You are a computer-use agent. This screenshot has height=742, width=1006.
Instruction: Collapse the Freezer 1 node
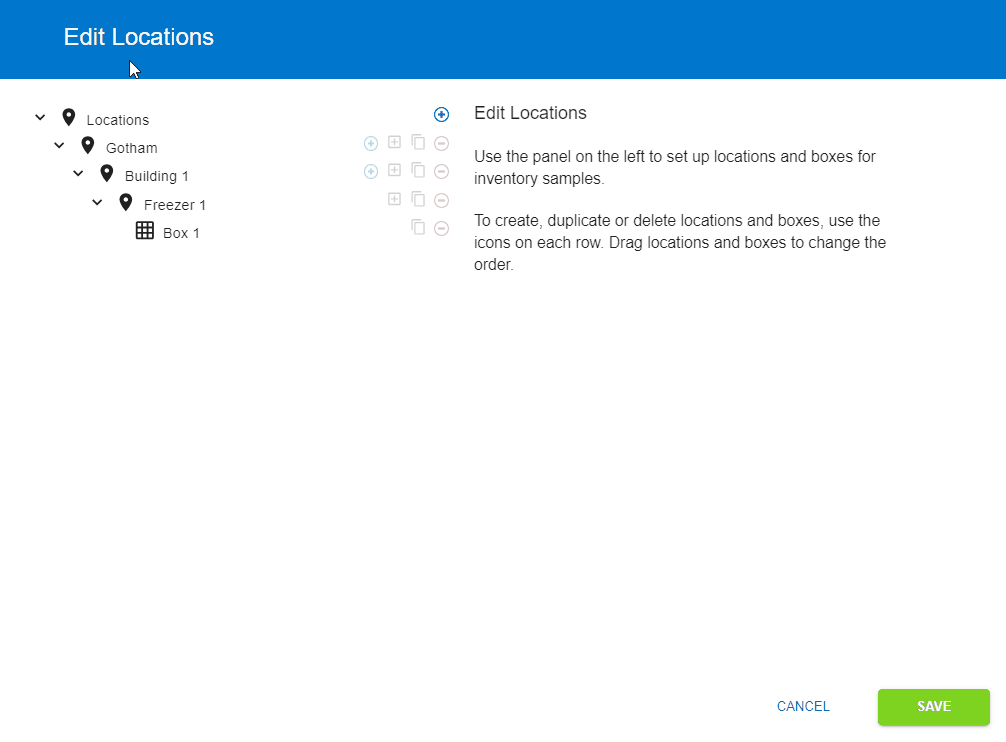(98, 203)
